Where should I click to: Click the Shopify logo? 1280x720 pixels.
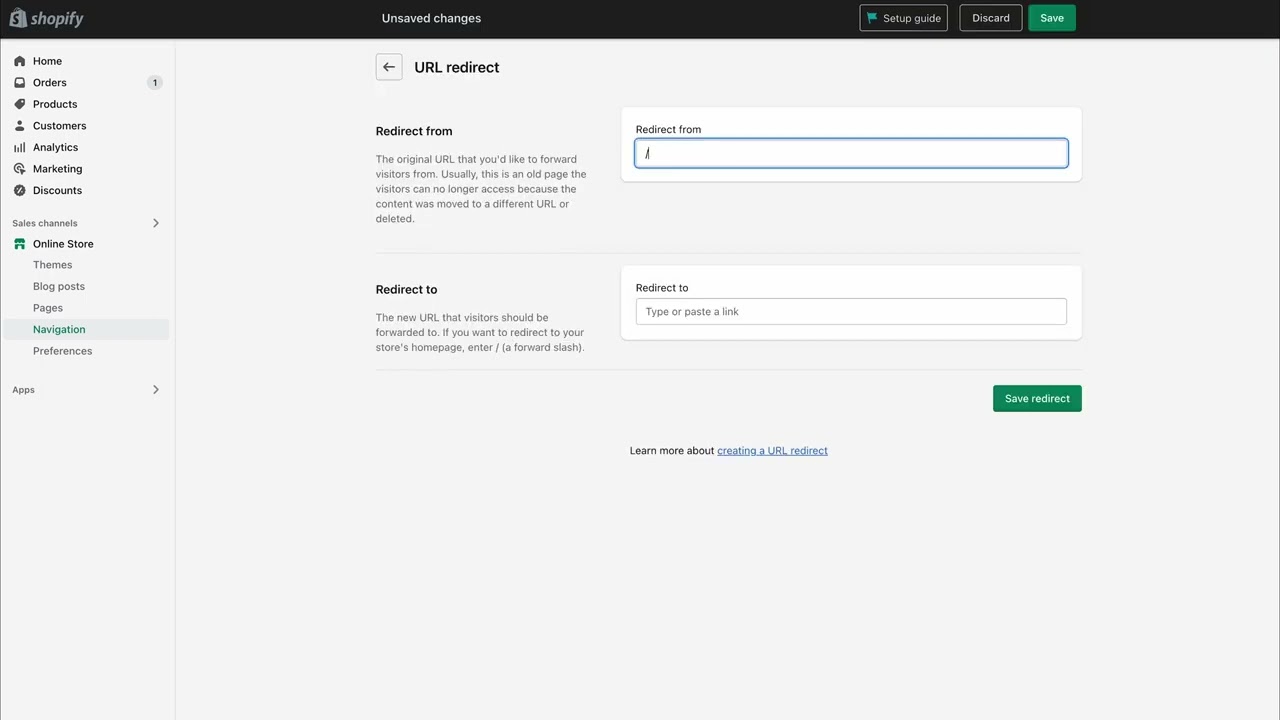46,18
